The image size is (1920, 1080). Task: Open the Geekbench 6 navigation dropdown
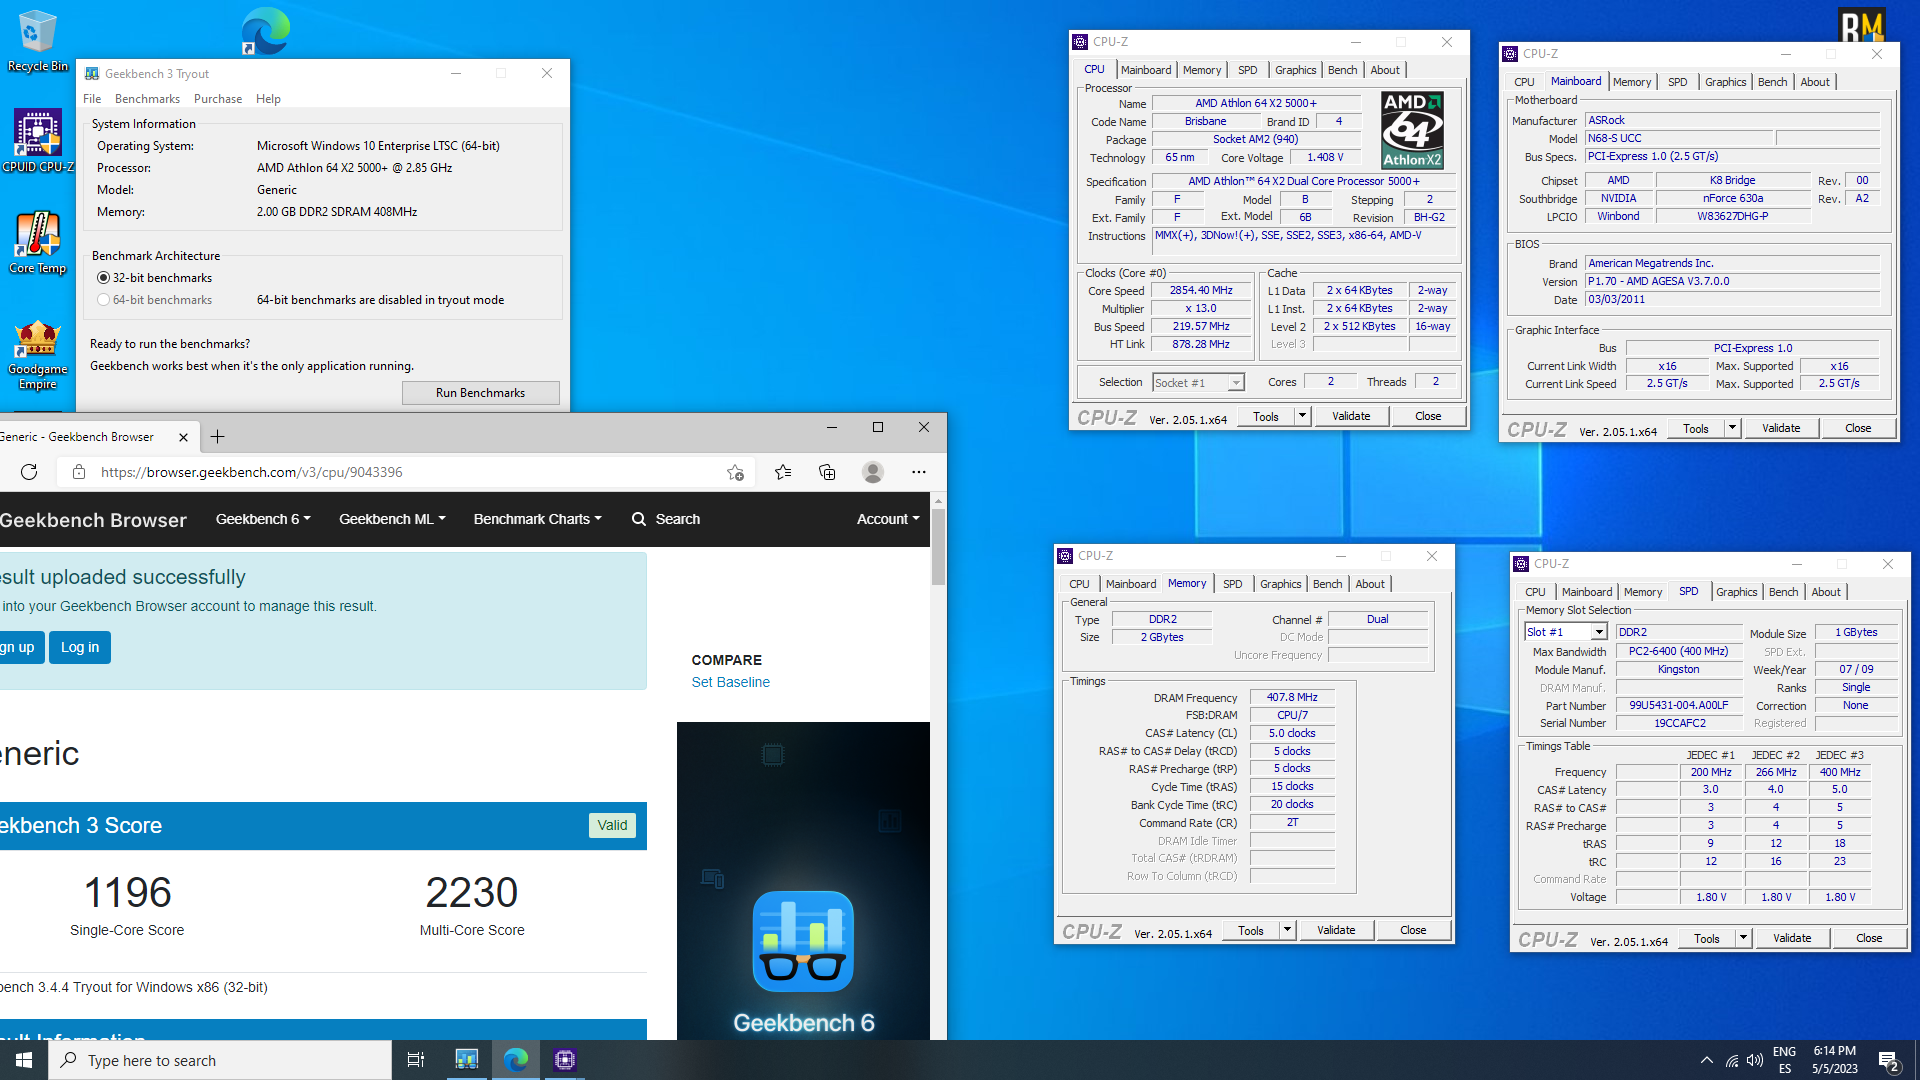(x=263, y=519)
